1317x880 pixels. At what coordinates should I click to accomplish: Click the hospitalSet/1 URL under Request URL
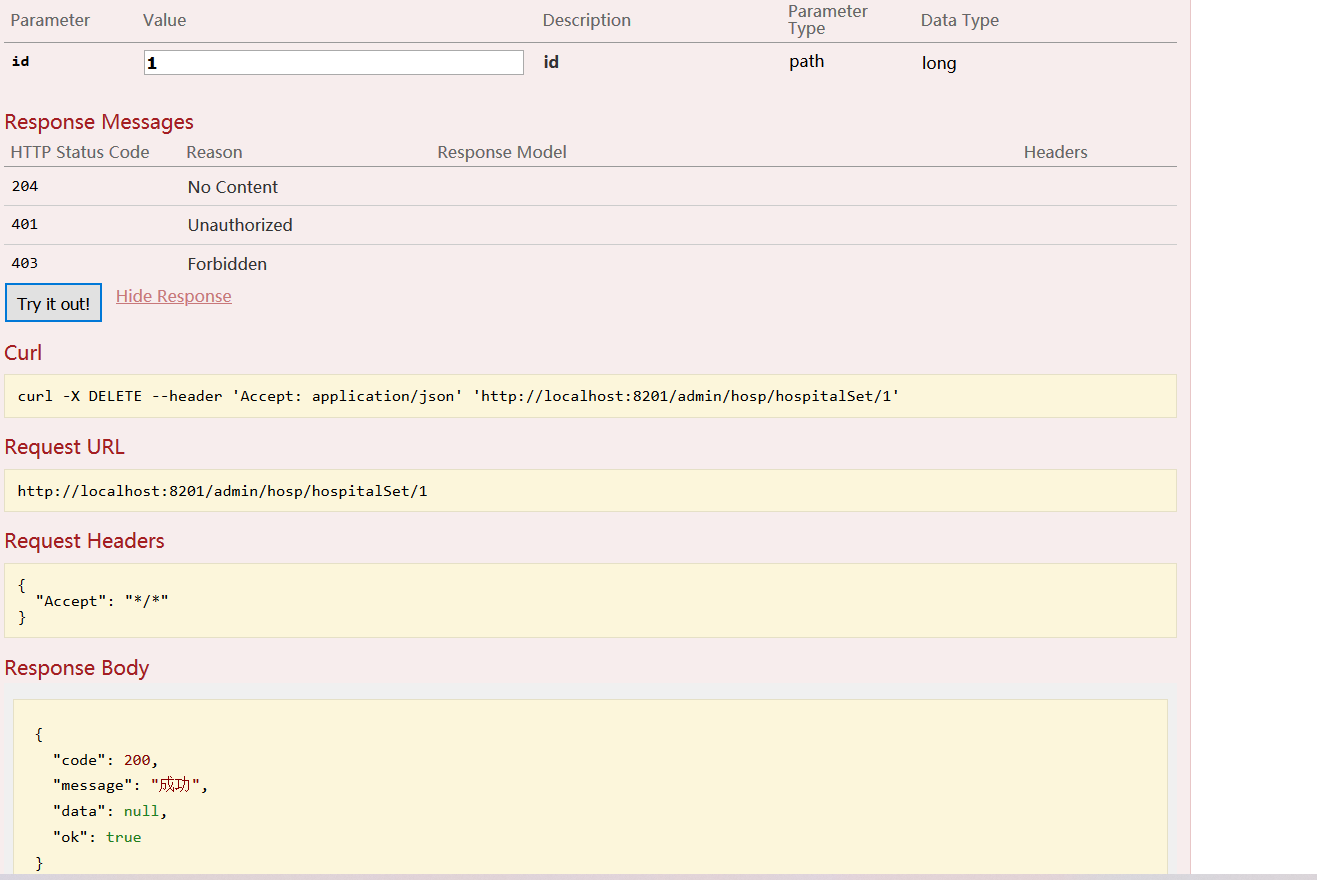pyautogui.click(x=222, y=491)
